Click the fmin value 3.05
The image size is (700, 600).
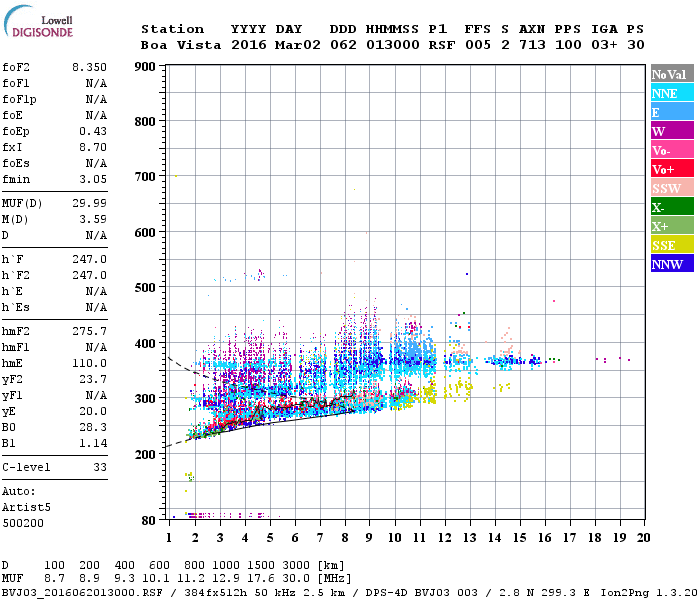coord(93,179)
